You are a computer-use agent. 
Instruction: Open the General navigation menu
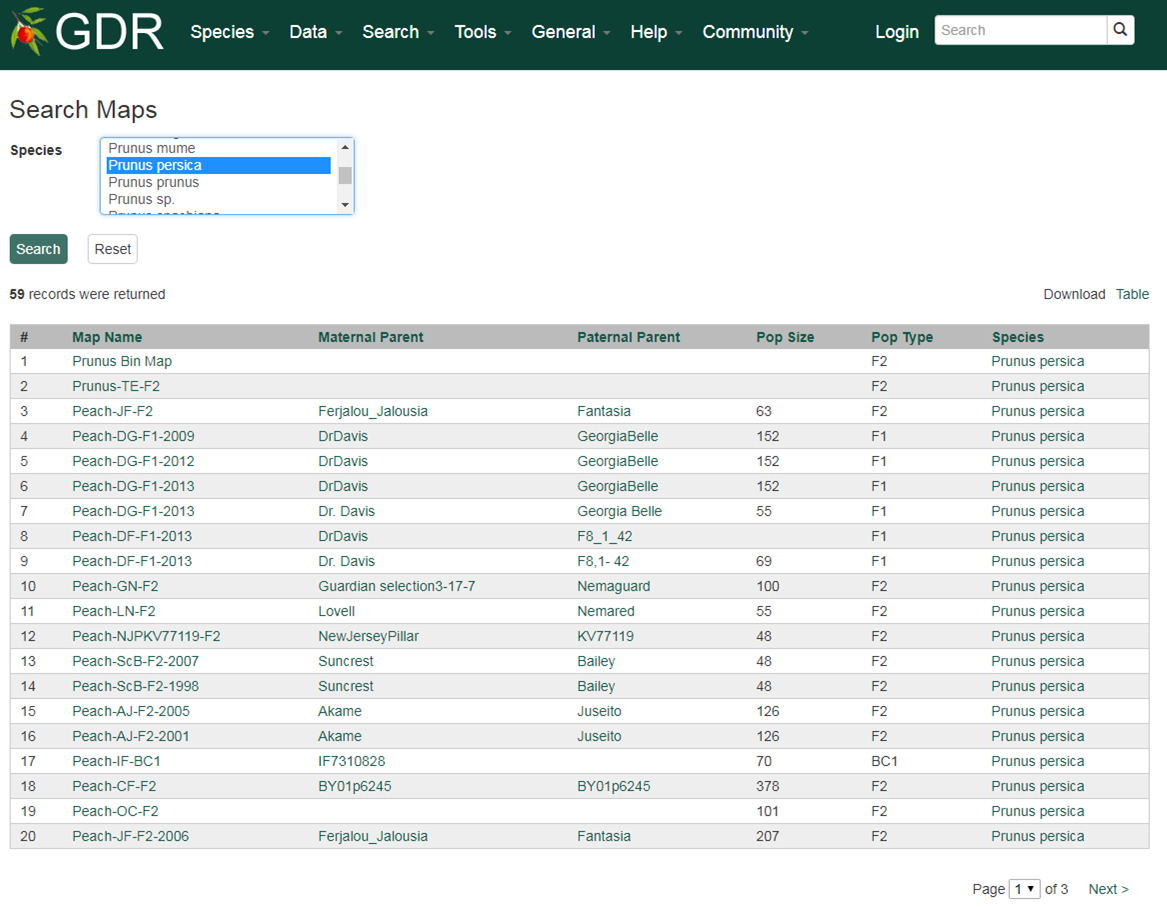coord(571,32)
